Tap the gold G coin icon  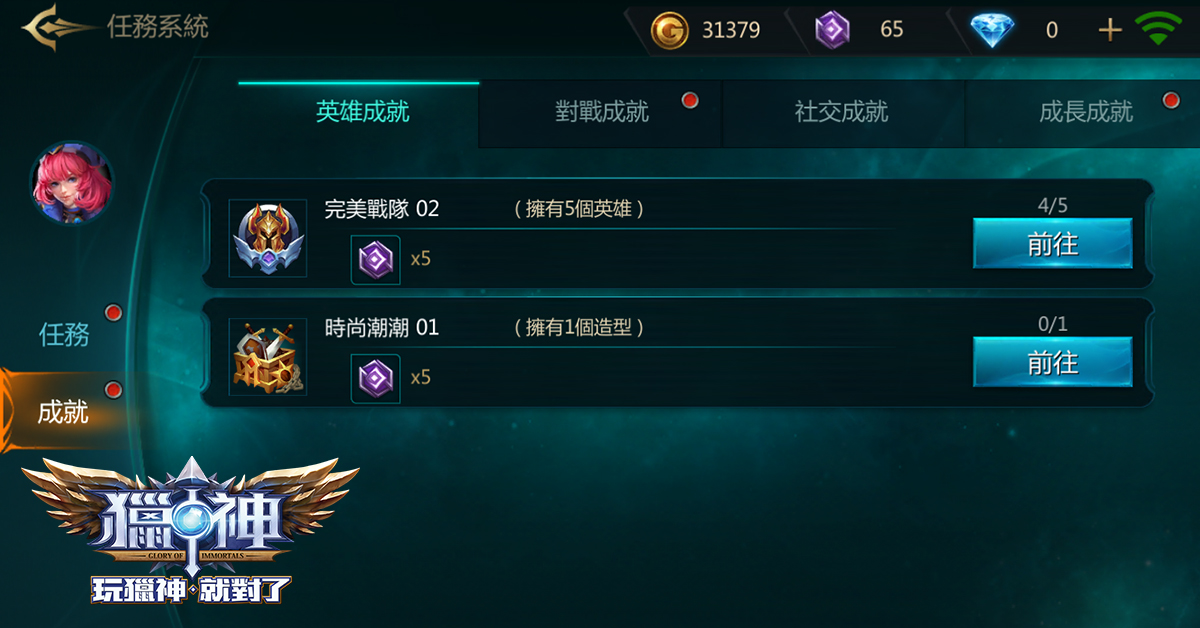669,30
